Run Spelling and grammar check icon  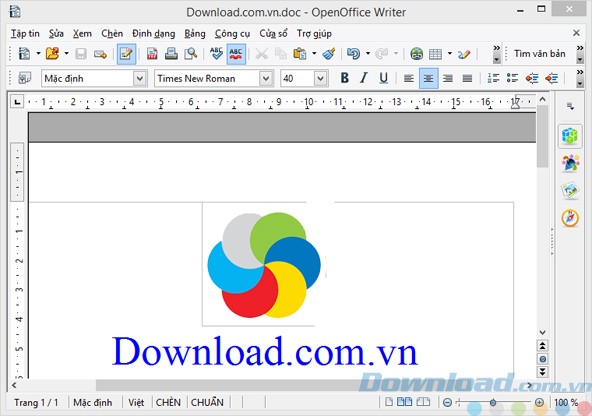(216, 54)
